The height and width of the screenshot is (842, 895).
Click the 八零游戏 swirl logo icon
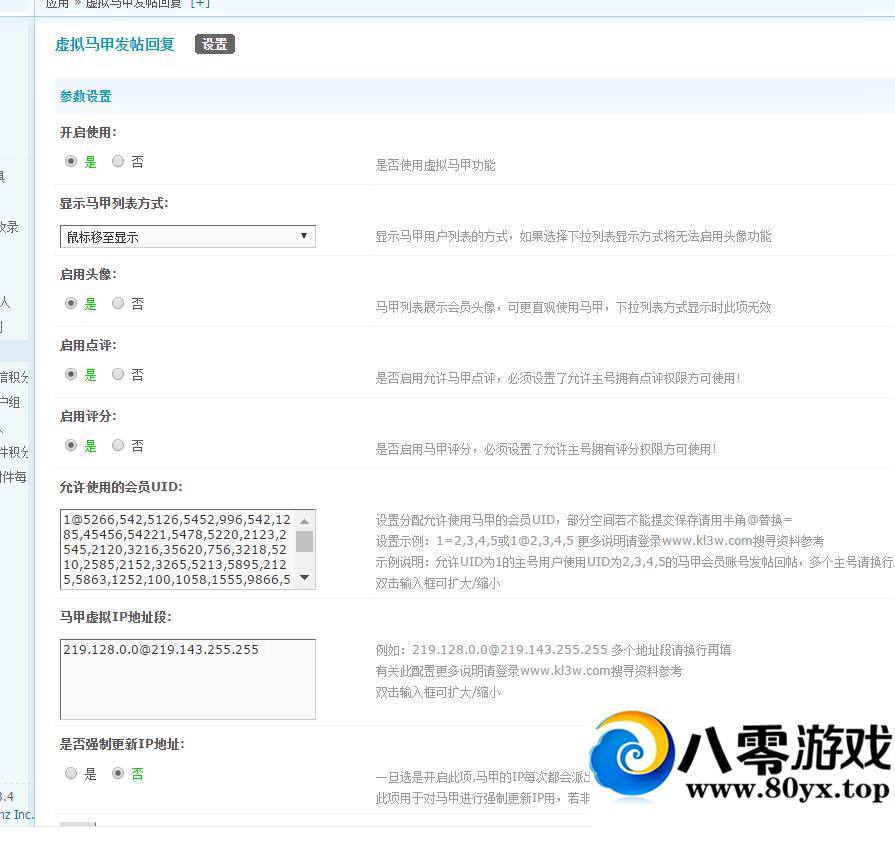pos(632,756)
